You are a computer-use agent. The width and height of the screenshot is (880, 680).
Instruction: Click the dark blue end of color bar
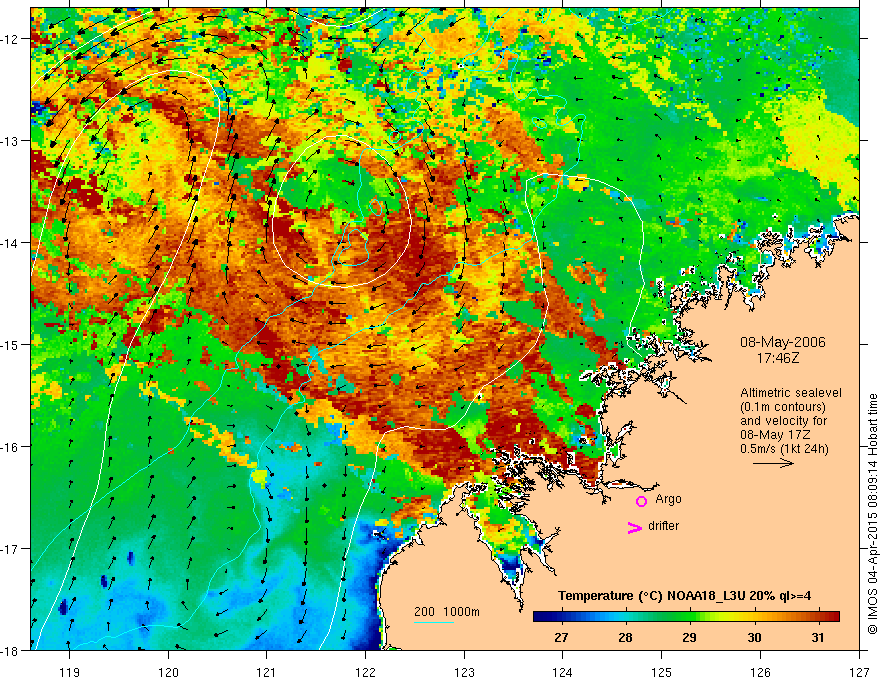click(x=539, y=616)
